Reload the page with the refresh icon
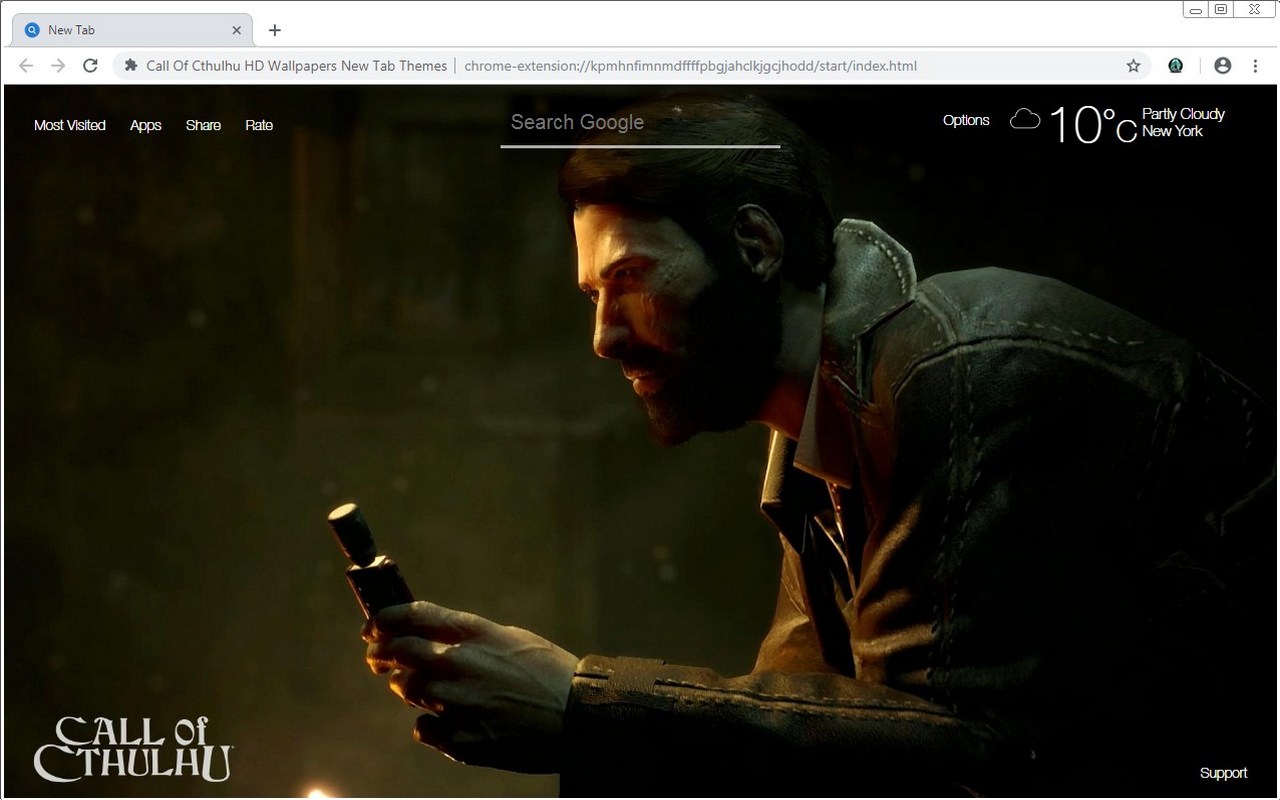This screenshot has height=800, width=1280. pyautogui.click(x=90, y=66)
